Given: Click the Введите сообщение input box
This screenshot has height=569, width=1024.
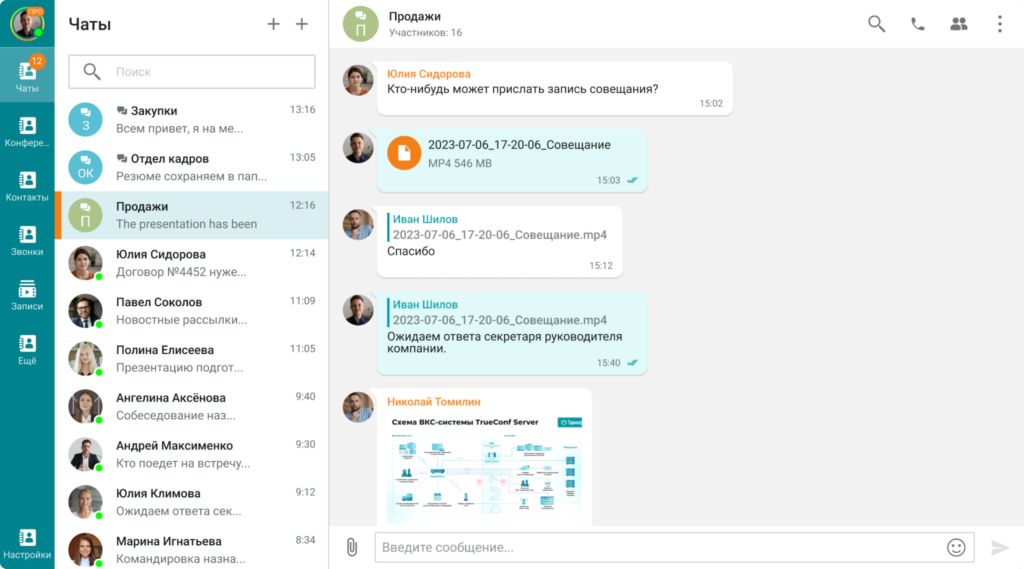Looking at the screenshot, I should (658, 547).
